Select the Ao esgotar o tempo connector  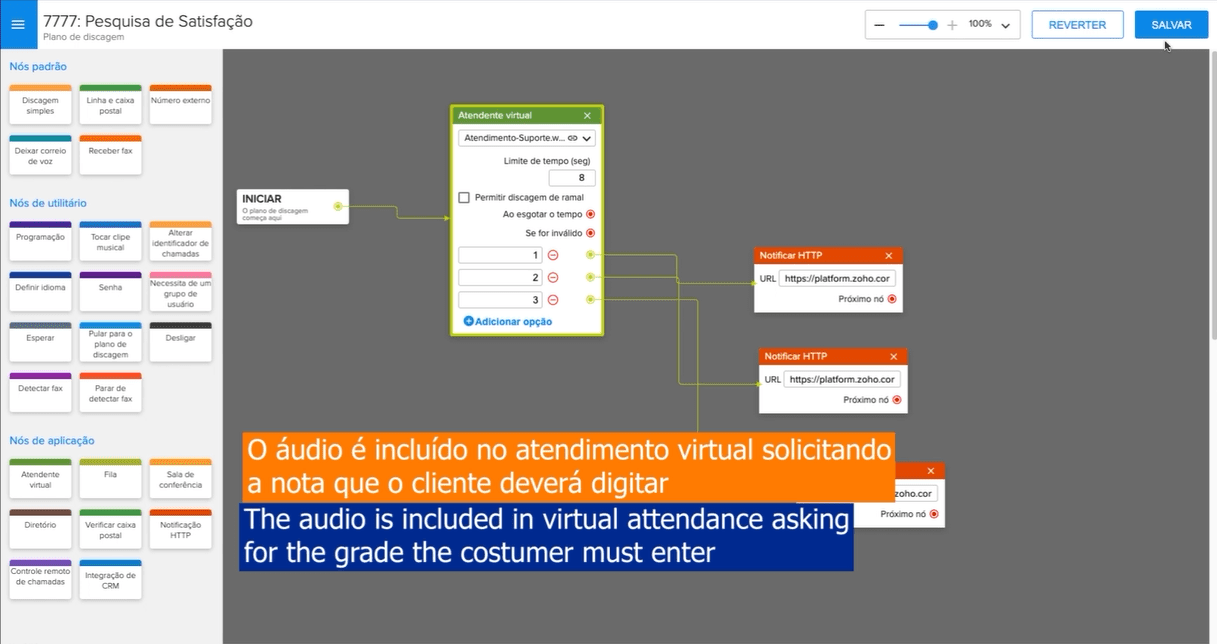(x=590, y=214)
